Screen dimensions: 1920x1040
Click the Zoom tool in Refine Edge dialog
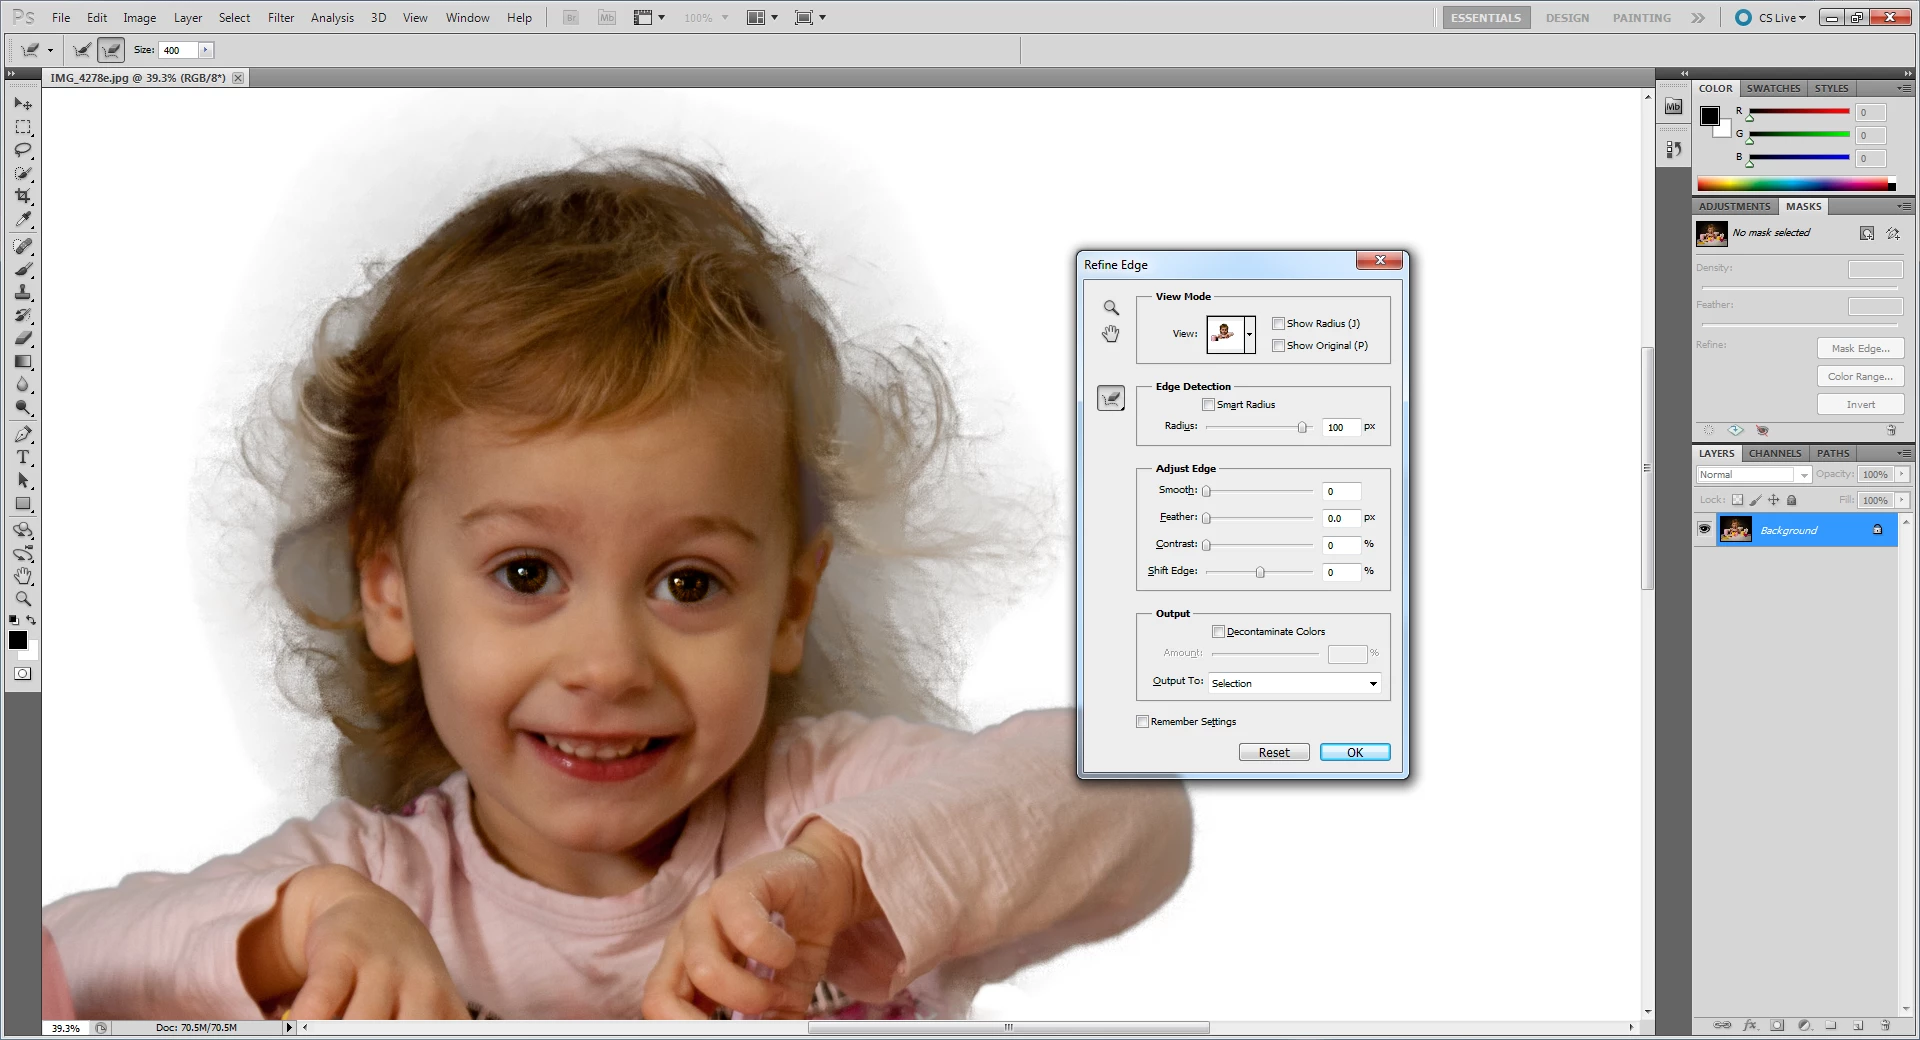(1111, 308)
